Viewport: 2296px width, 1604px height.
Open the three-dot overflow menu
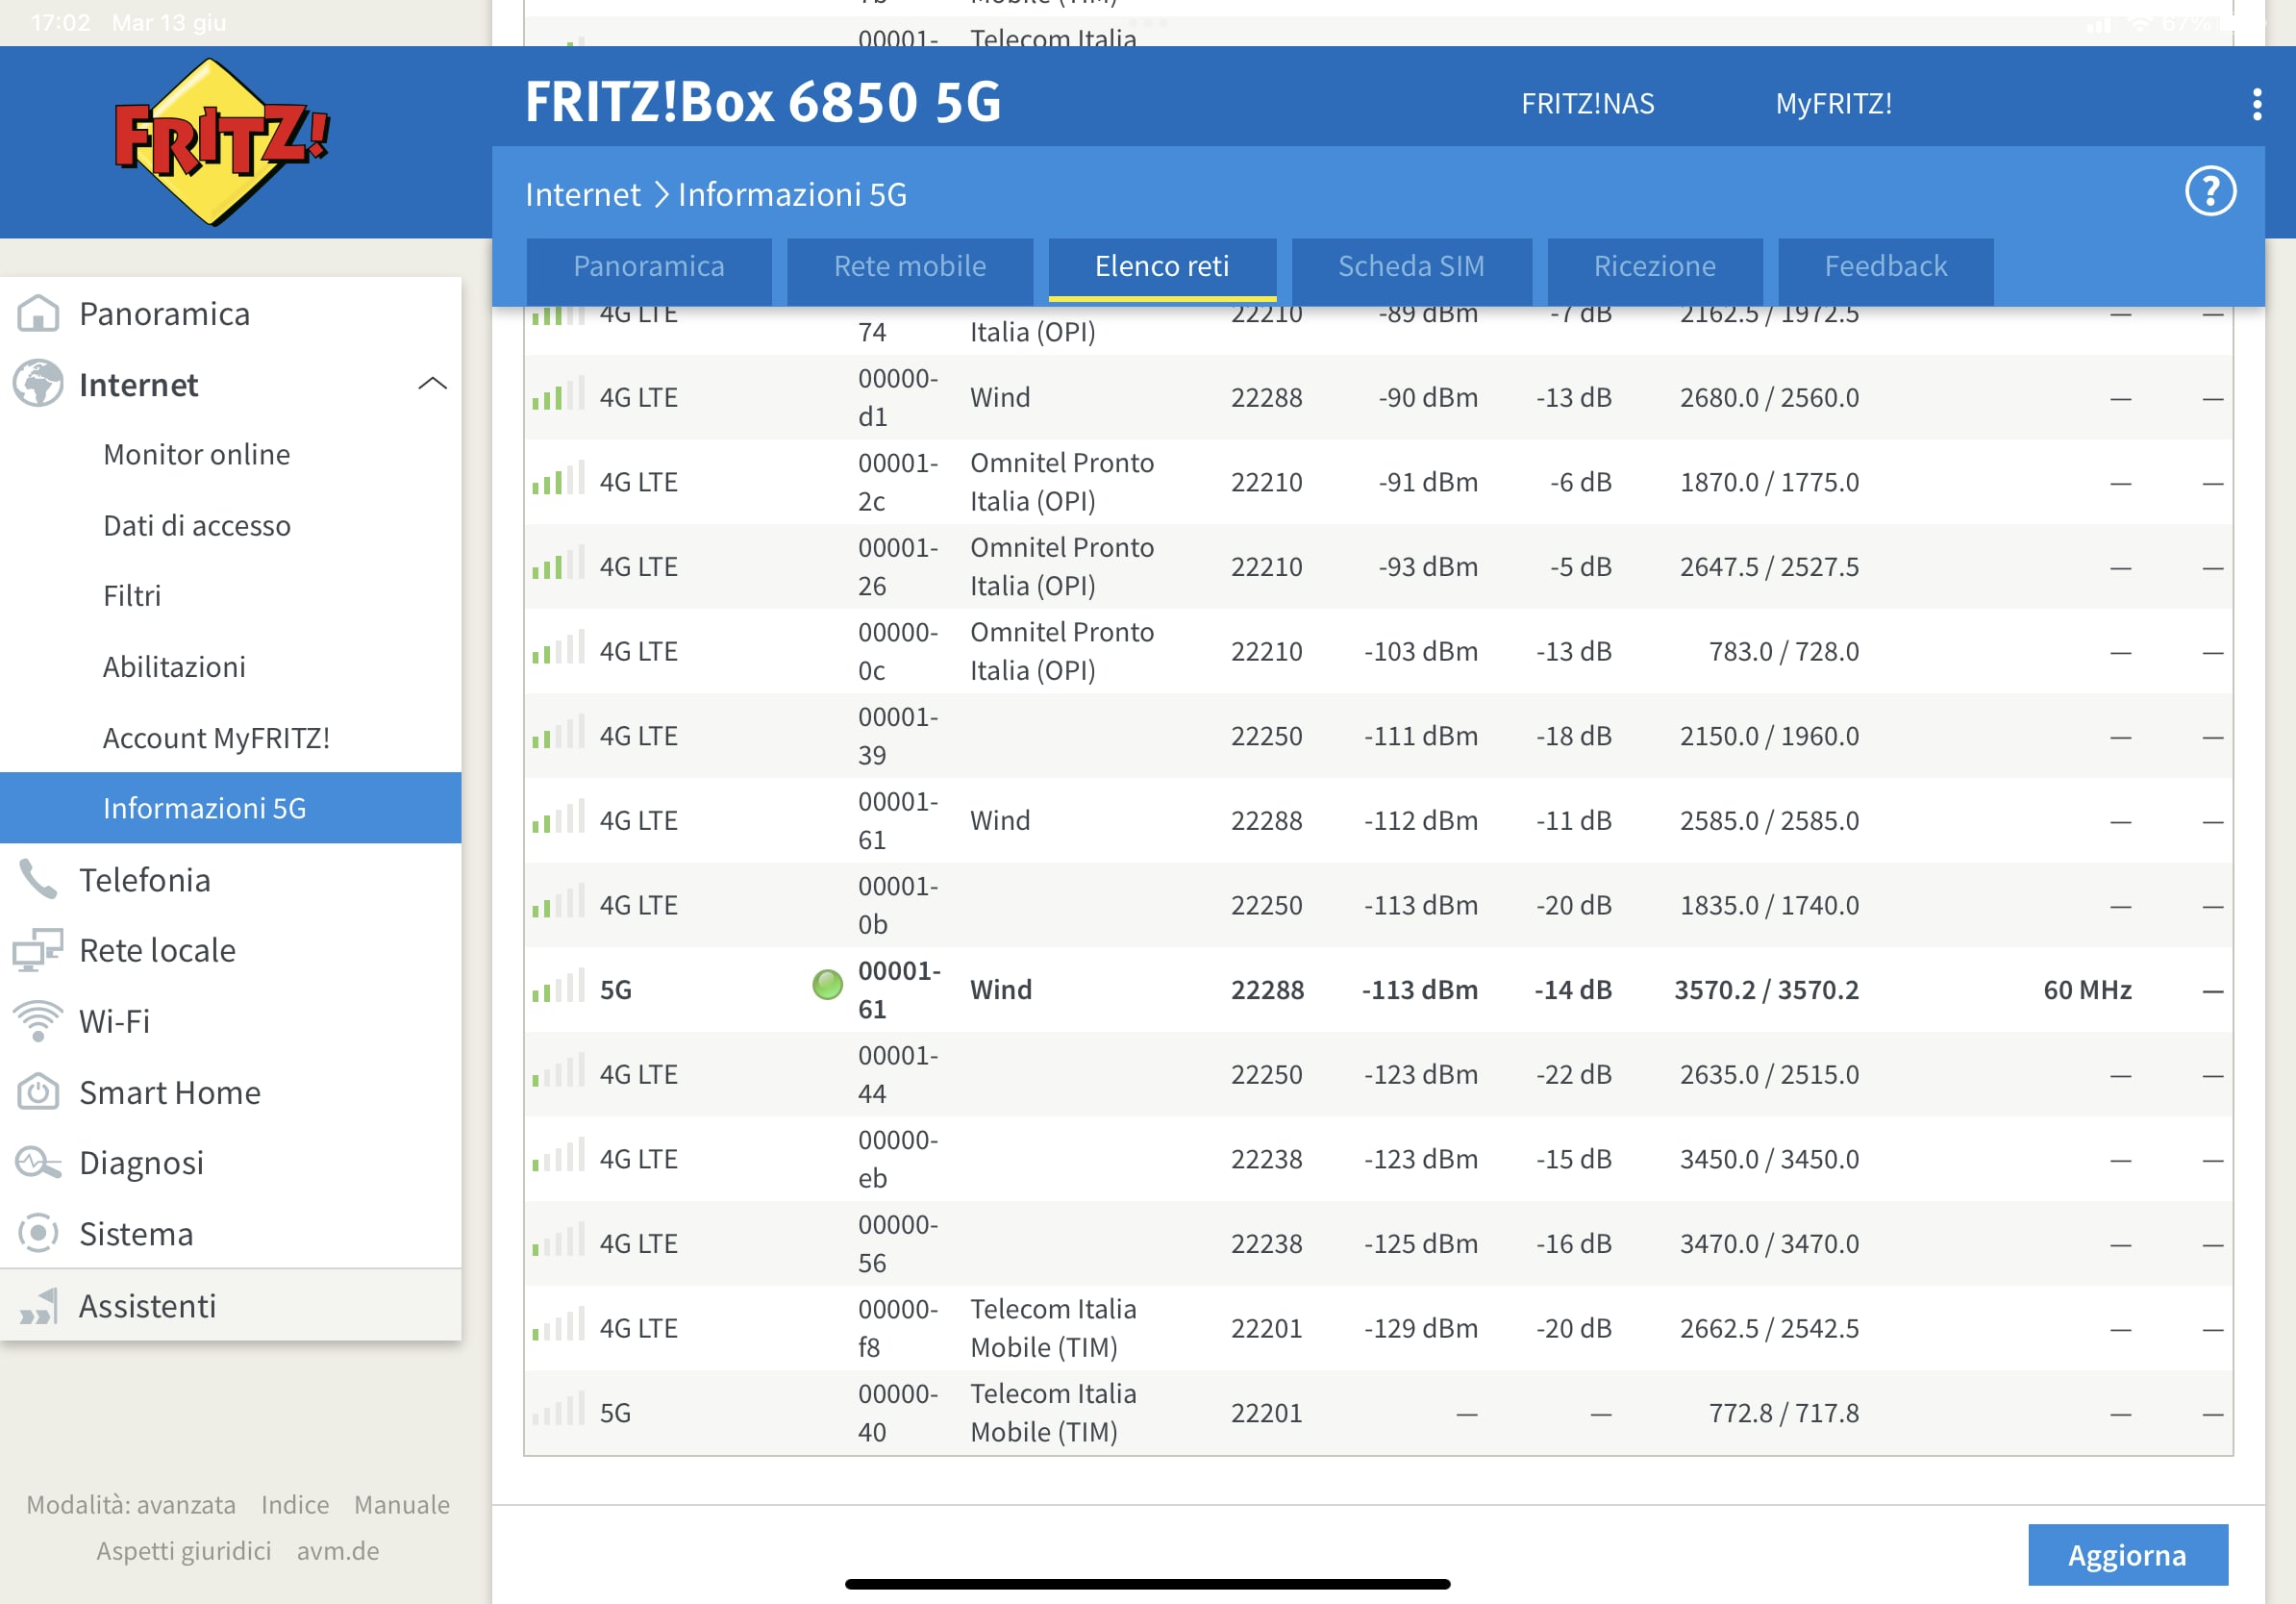2256,104
